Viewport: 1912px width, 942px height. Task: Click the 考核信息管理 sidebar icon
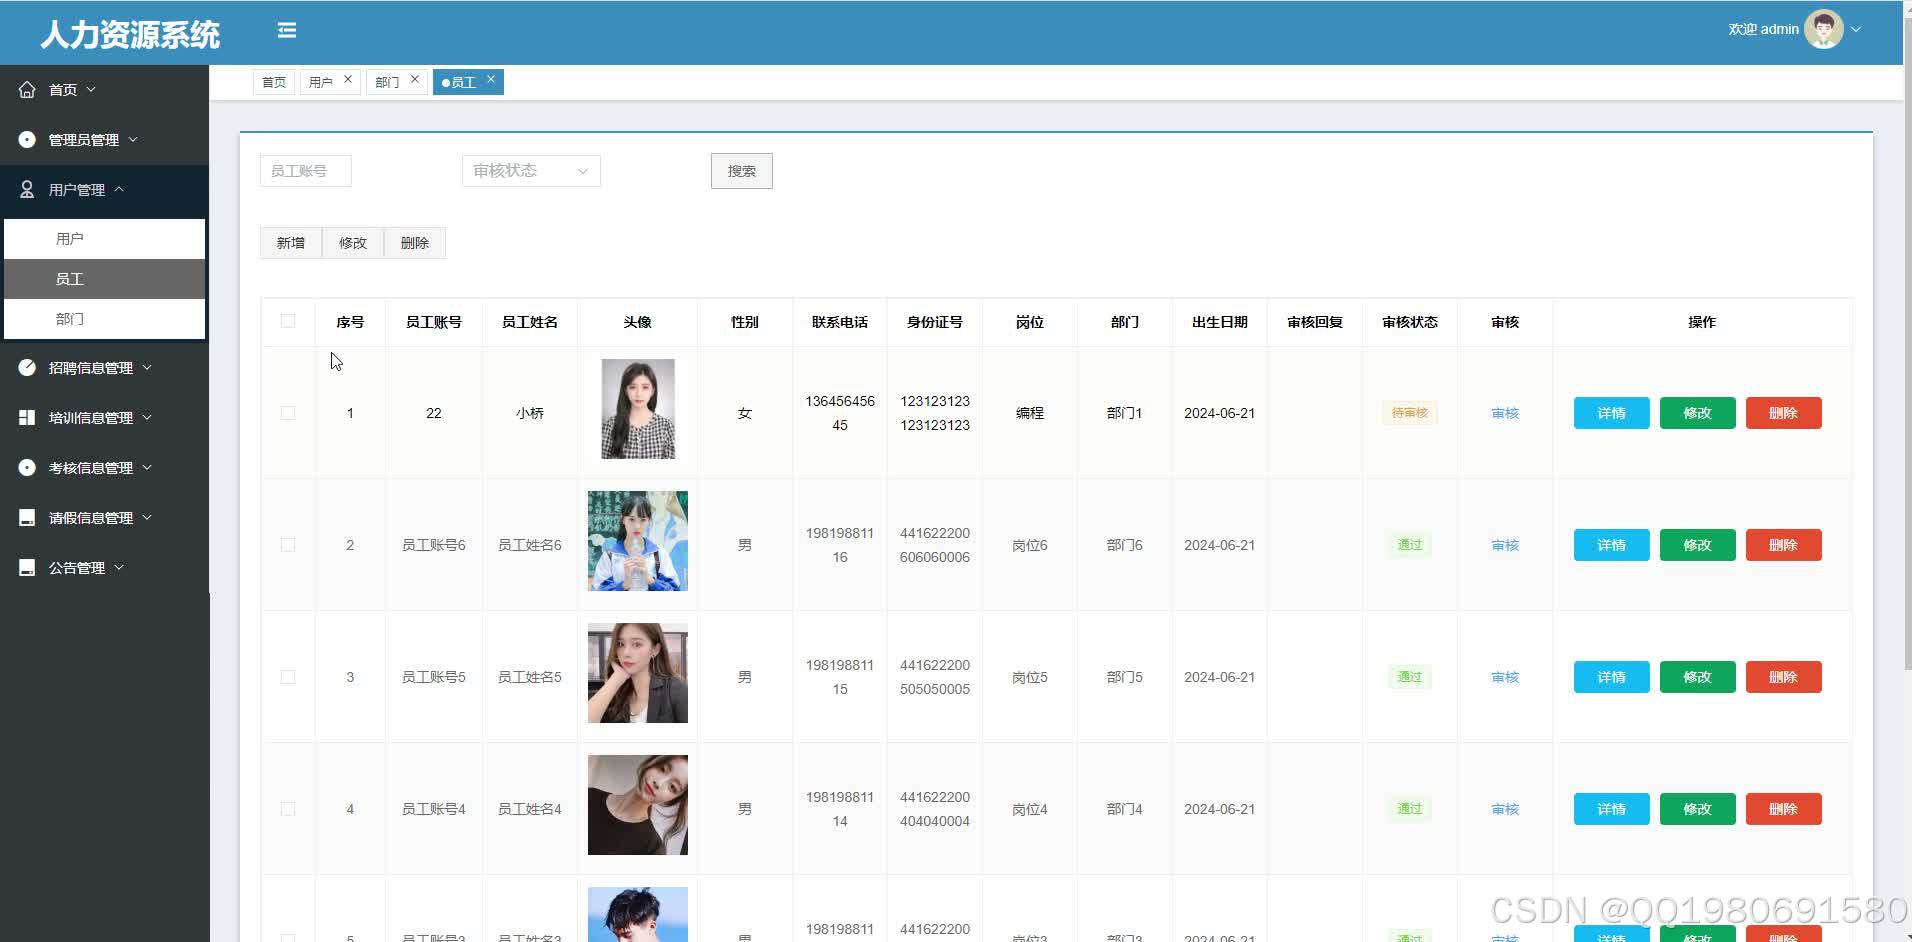pos(27,468)
